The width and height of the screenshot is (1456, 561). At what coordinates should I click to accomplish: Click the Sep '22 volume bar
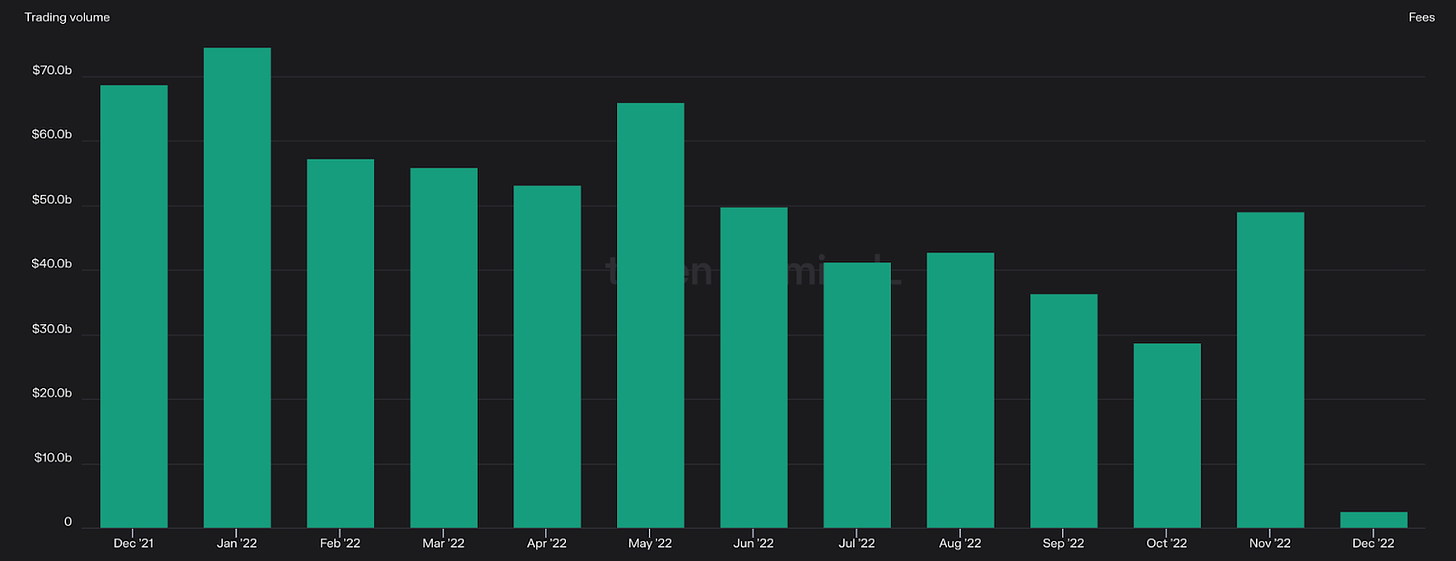click(x=1064, y=410)
